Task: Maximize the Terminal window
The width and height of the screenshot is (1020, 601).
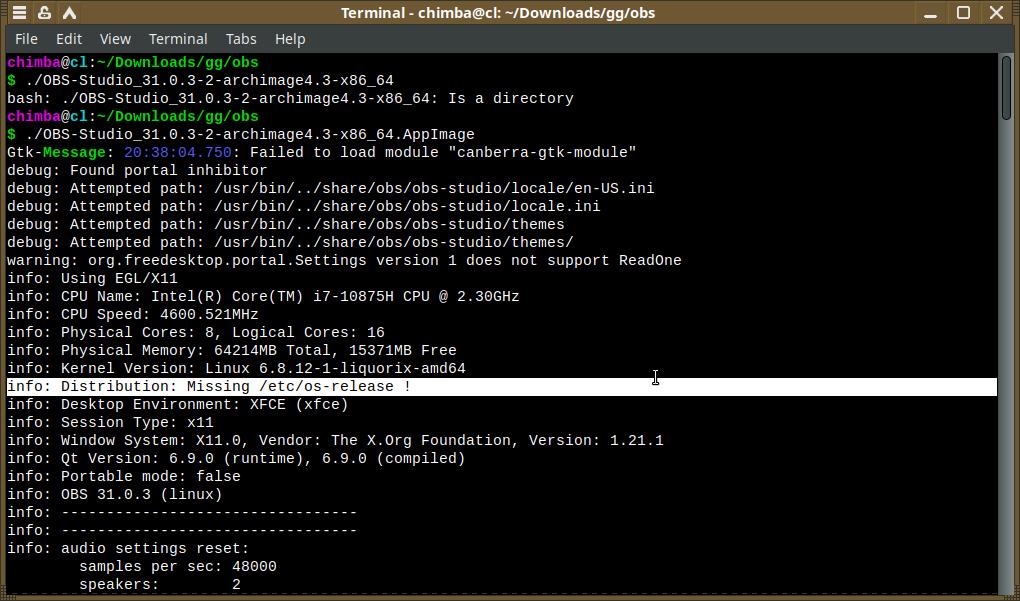Action: [963, 12]
